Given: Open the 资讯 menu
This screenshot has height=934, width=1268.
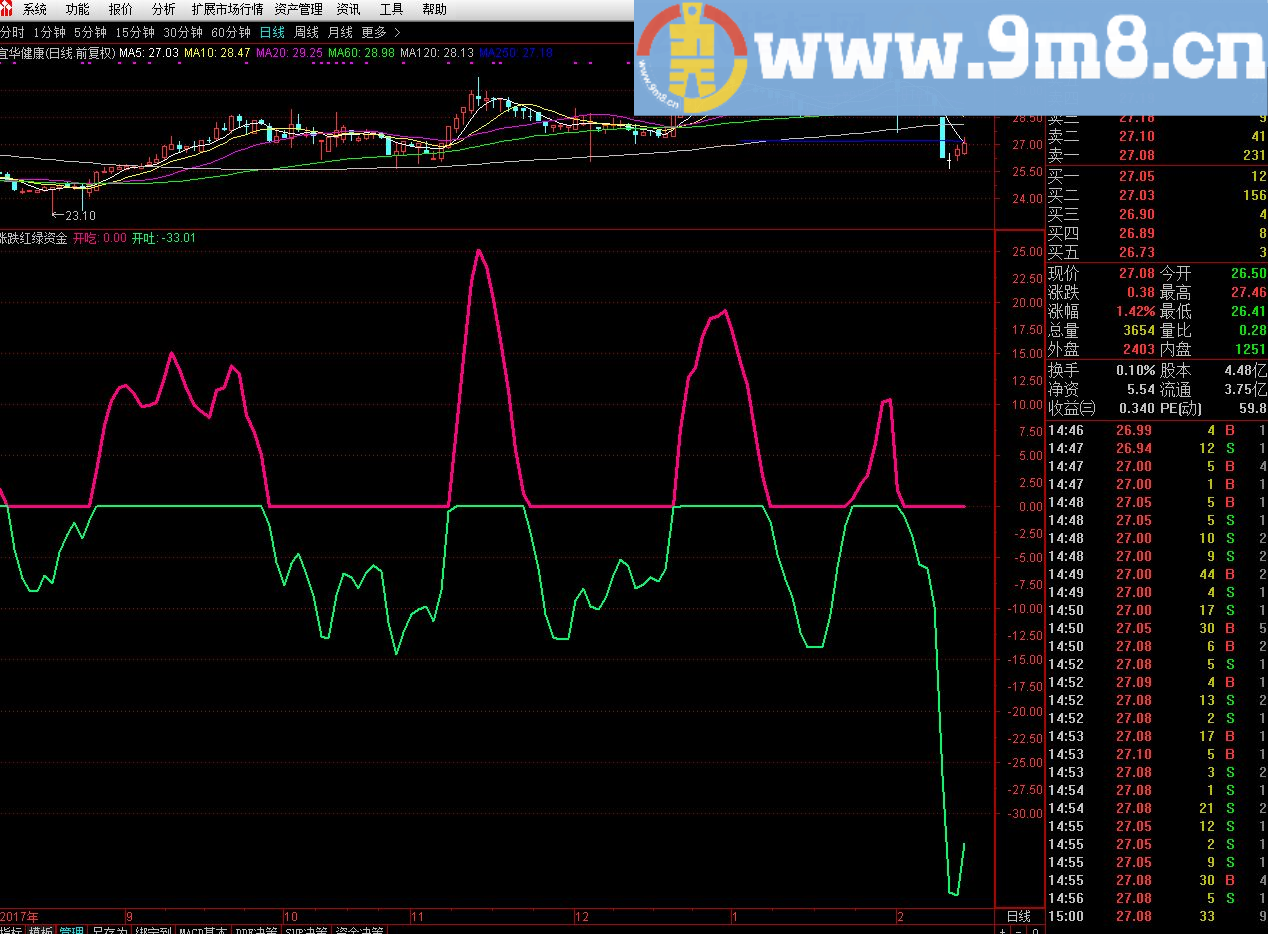Looking at the screenshot, I should [348, 9].
